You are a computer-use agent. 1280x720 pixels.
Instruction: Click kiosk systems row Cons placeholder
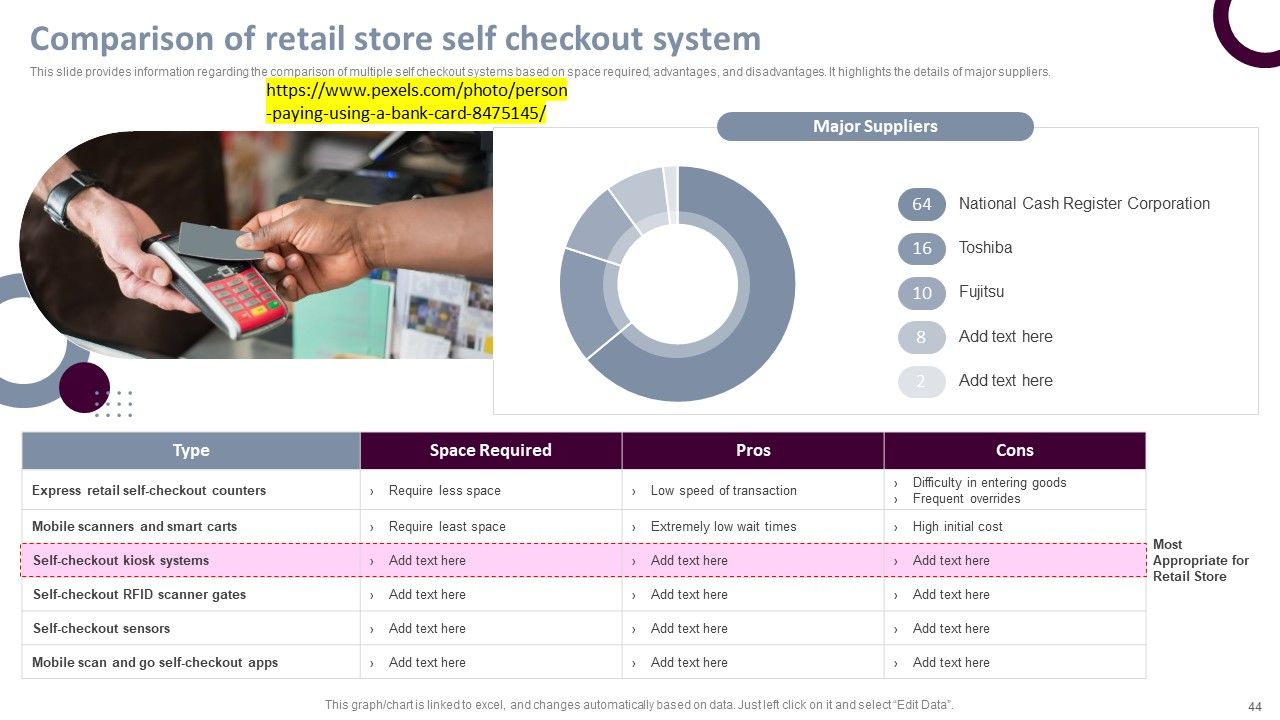[x=951, y=561]
